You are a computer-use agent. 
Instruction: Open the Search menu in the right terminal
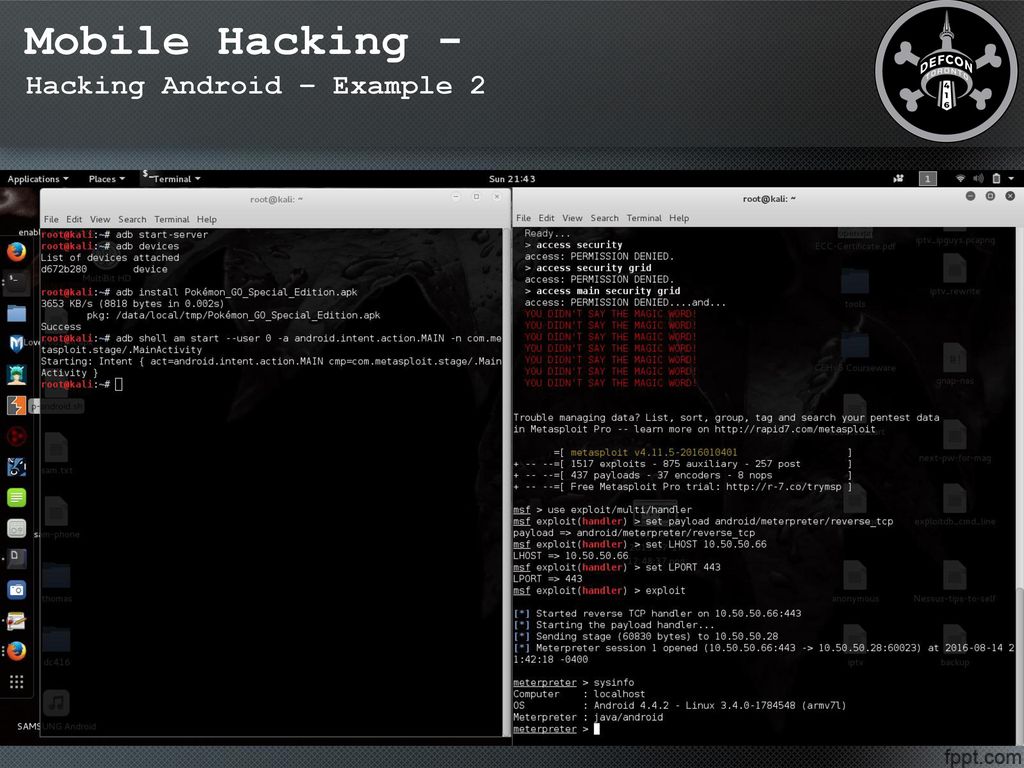604,218
